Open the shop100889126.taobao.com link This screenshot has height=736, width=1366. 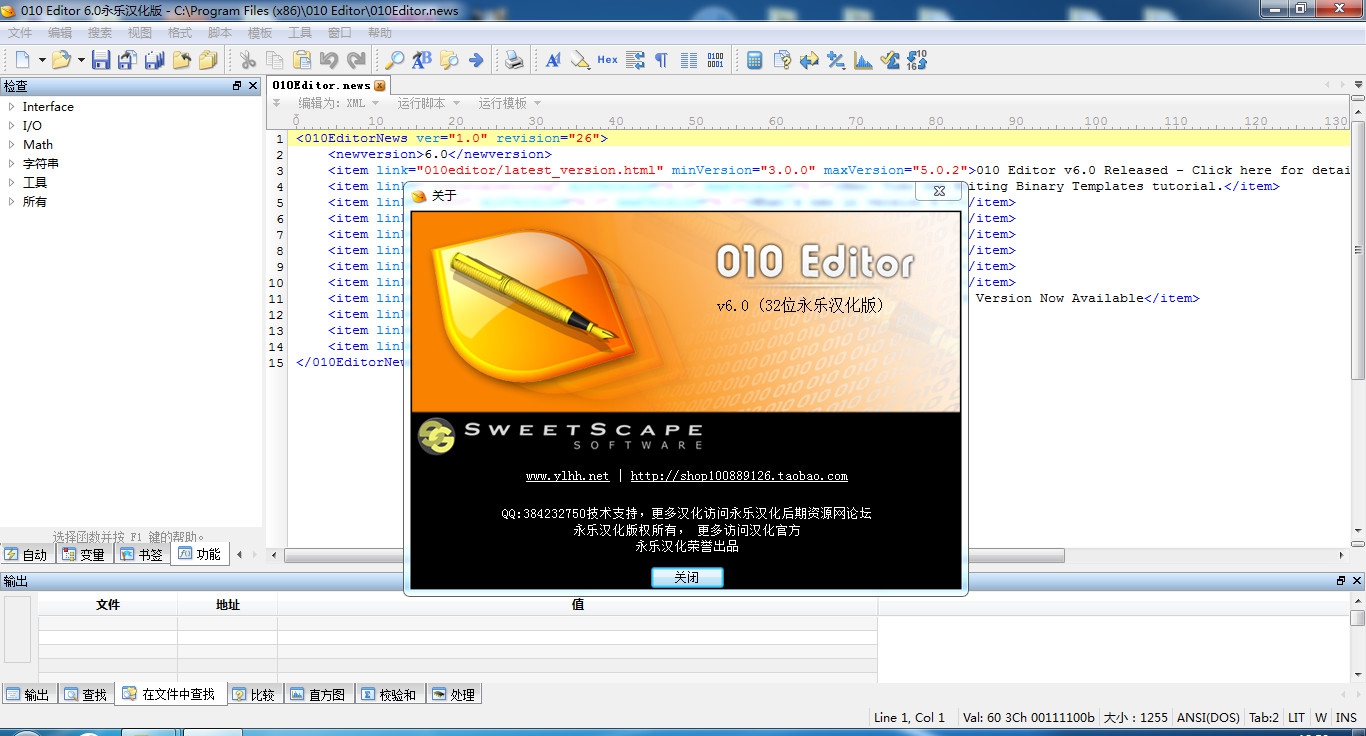coord(739,476)
